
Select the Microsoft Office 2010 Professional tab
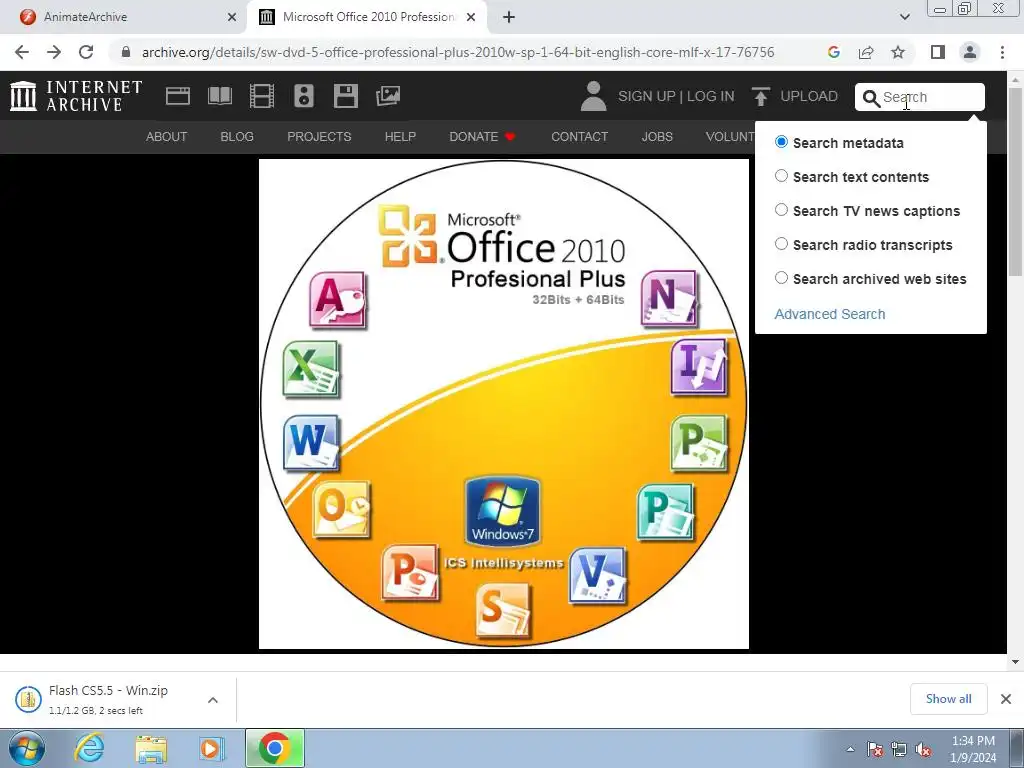(x=367, y=17)
